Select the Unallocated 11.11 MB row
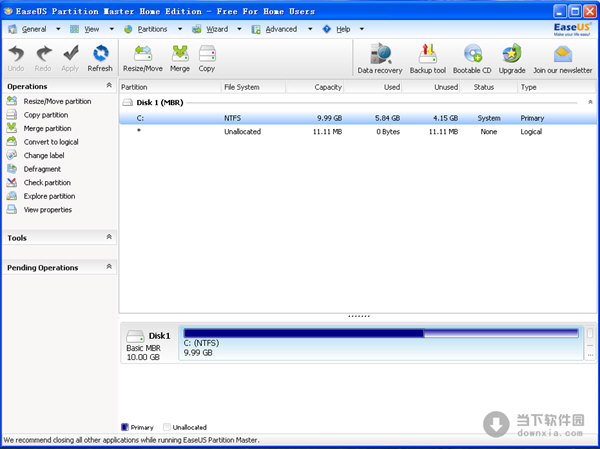 [358, 132]
